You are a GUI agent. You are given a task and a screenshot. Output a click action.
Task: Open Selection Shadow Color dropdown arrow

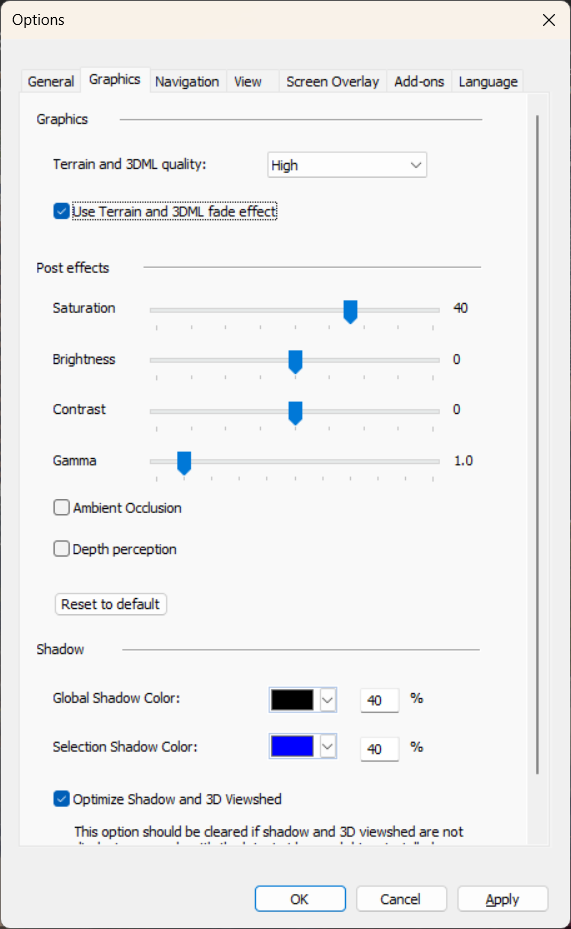click(328, 747)
